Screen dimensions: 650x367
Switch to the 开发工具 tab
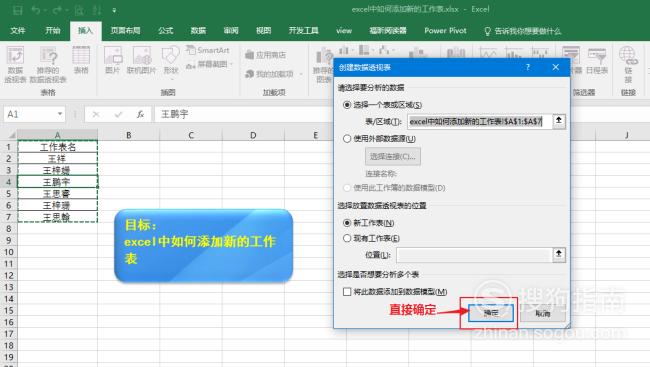click(303, 31)
